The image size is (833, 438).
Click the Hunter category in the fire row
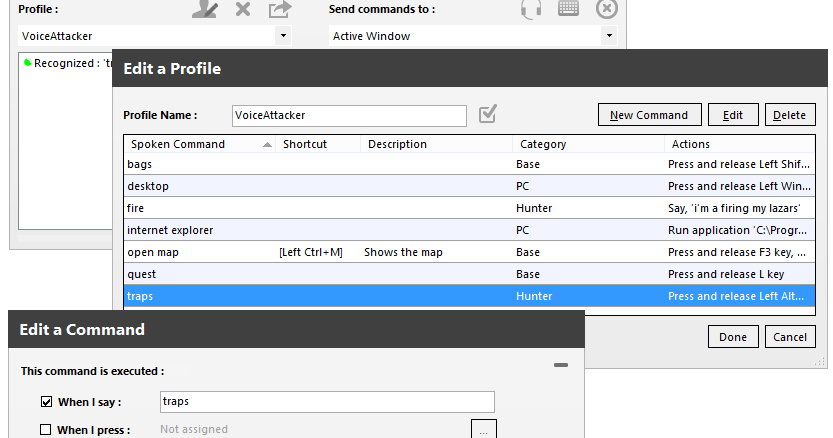click(x=534, y=208)
